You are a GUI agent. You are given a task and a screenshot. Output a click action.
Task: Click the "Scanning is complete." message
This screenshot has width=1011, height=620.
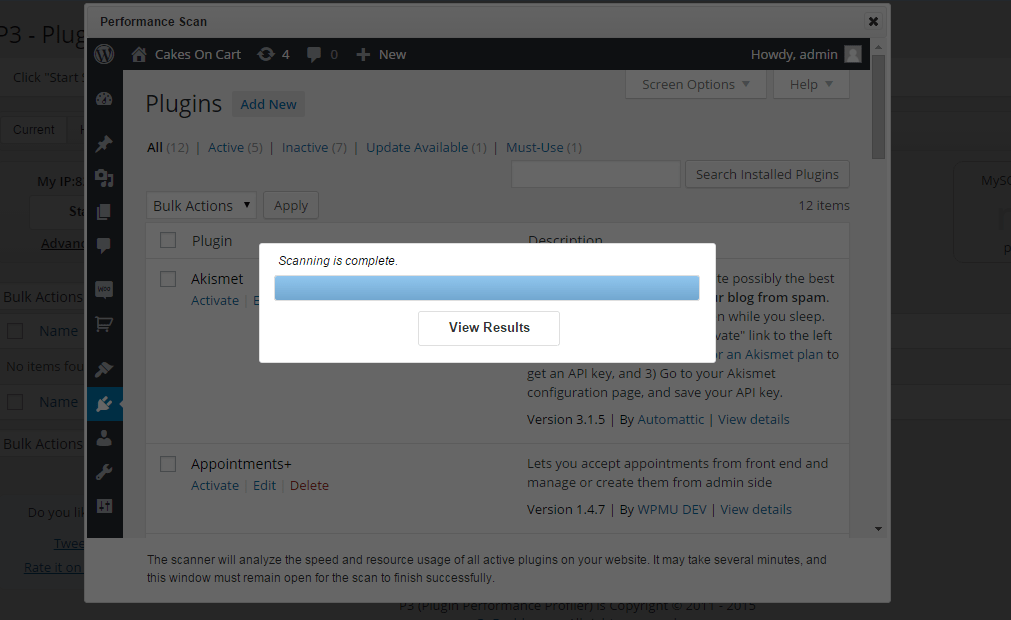click(x=338, y=261)
